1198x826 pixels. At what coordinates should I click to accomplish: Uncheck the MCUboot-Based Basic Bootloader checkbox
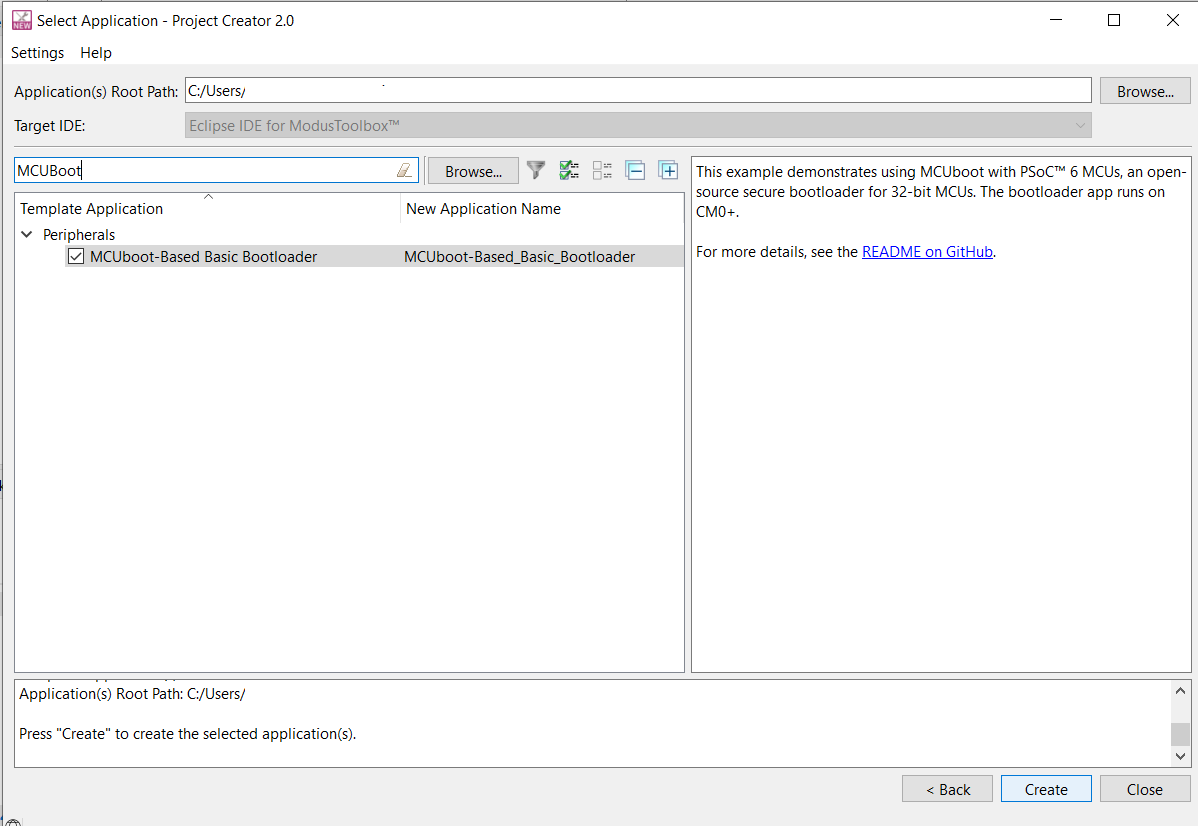coord(76,257)
